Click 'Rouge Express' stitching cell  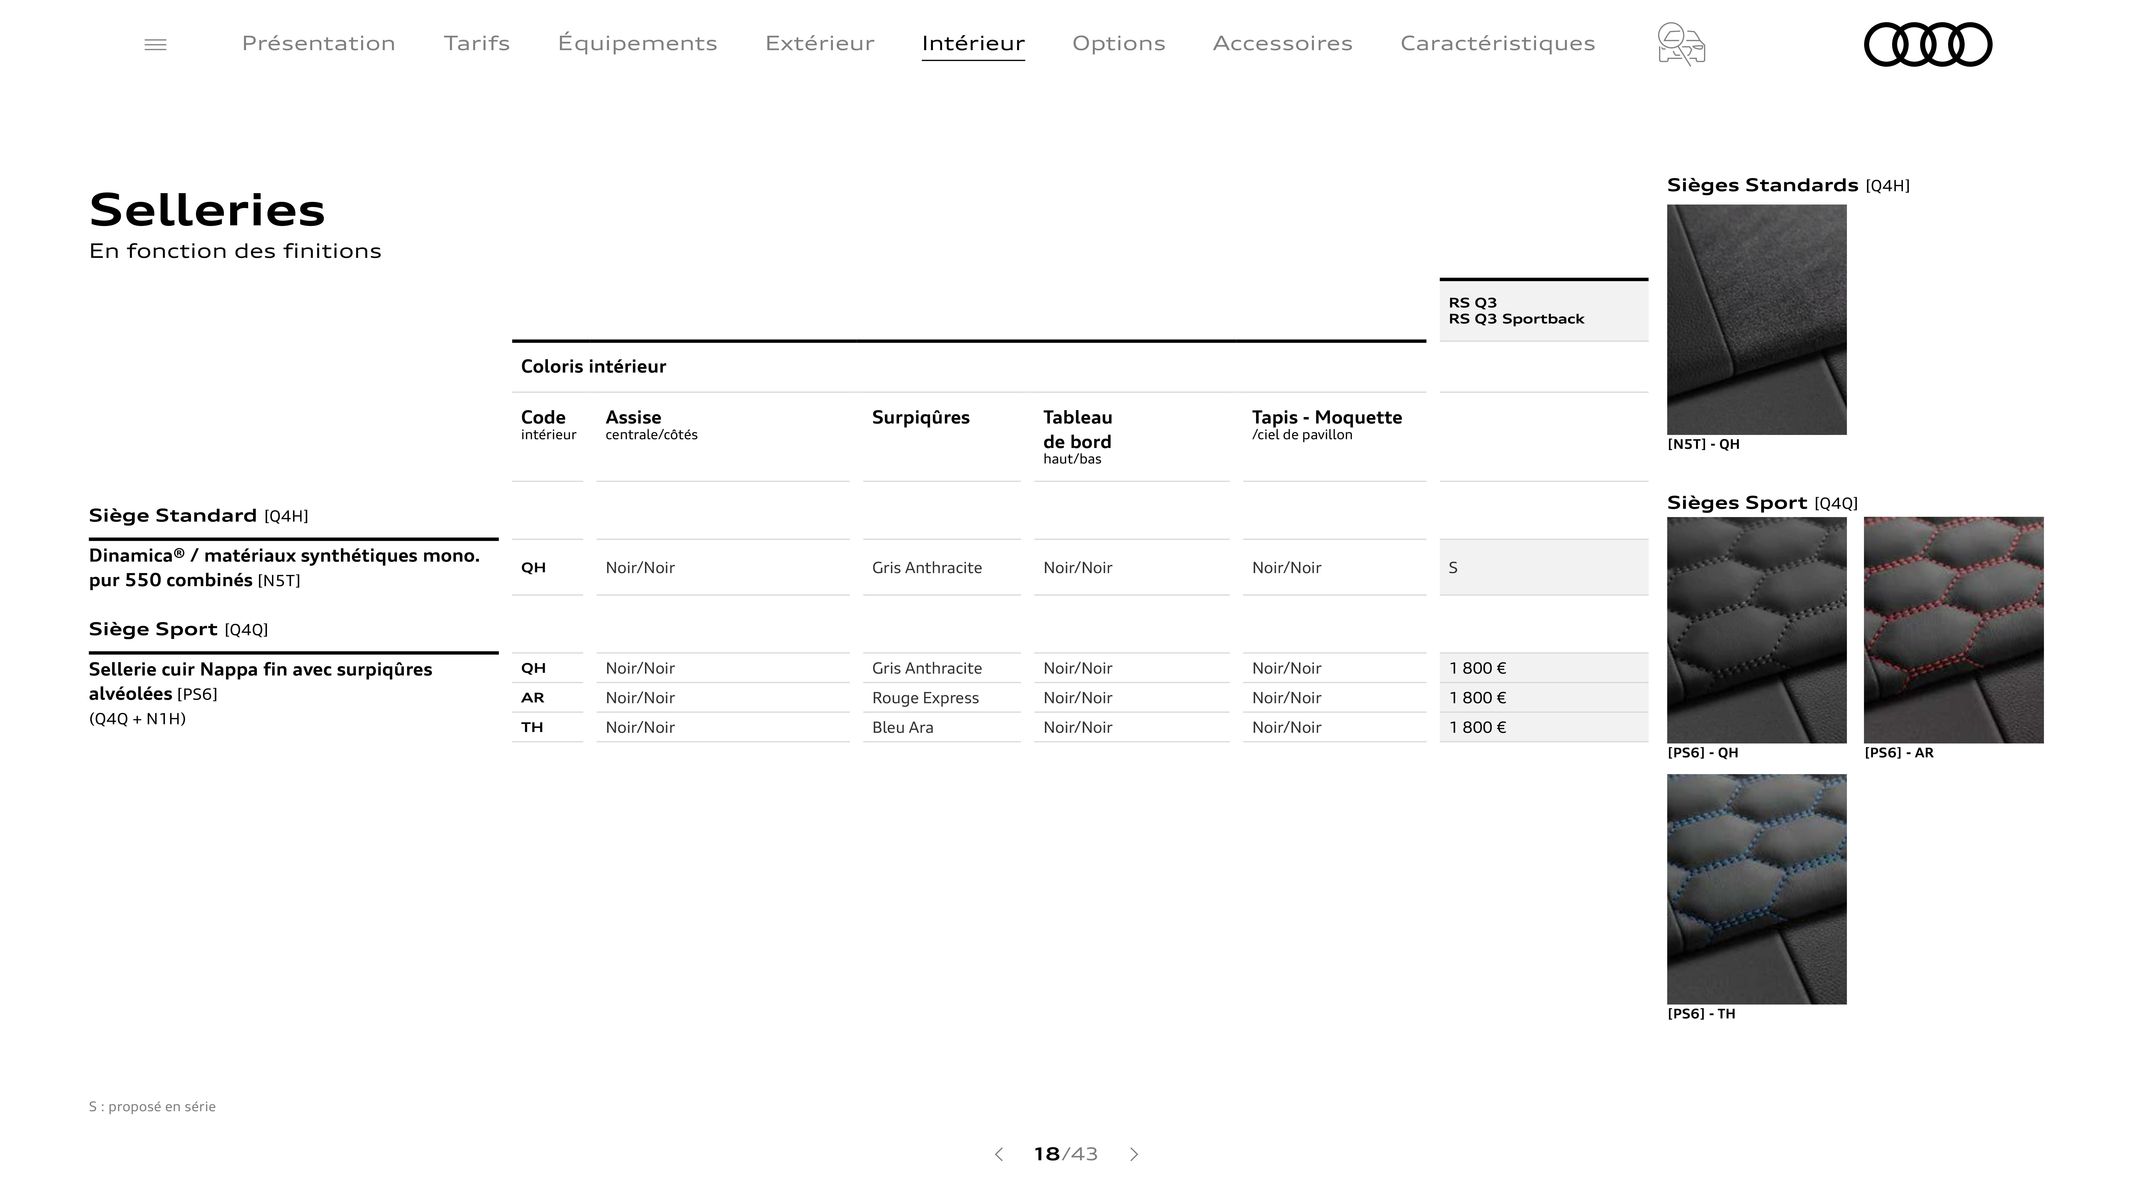pos(925,698)
